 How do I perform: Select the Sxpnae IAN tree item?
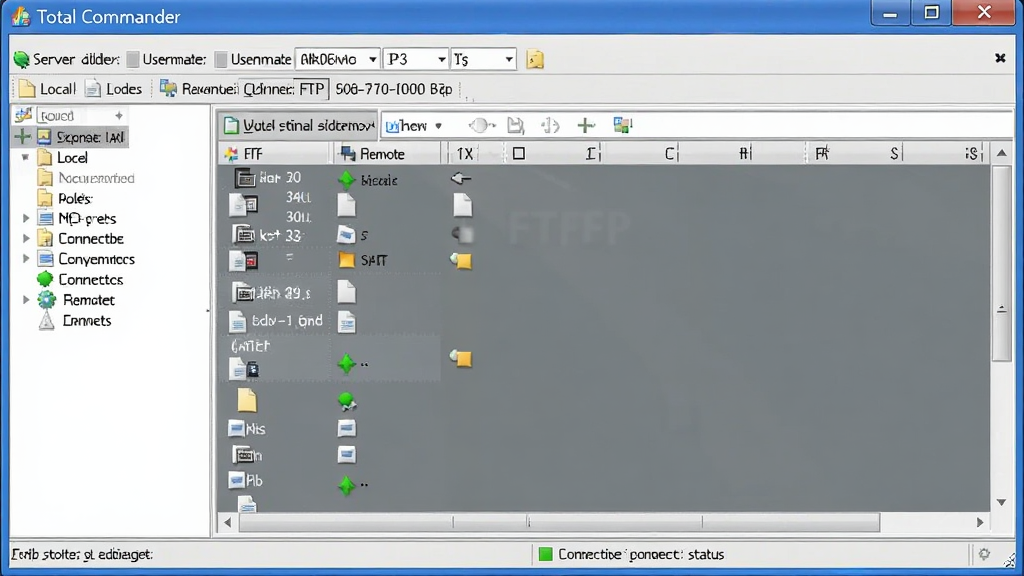[80, 137]
